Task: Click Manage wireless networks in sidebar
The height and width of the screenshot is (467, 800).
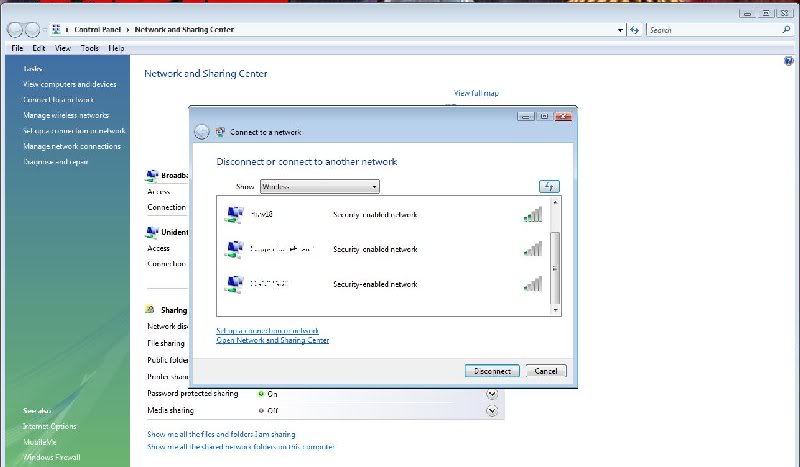Action: [x=66, y=115]
